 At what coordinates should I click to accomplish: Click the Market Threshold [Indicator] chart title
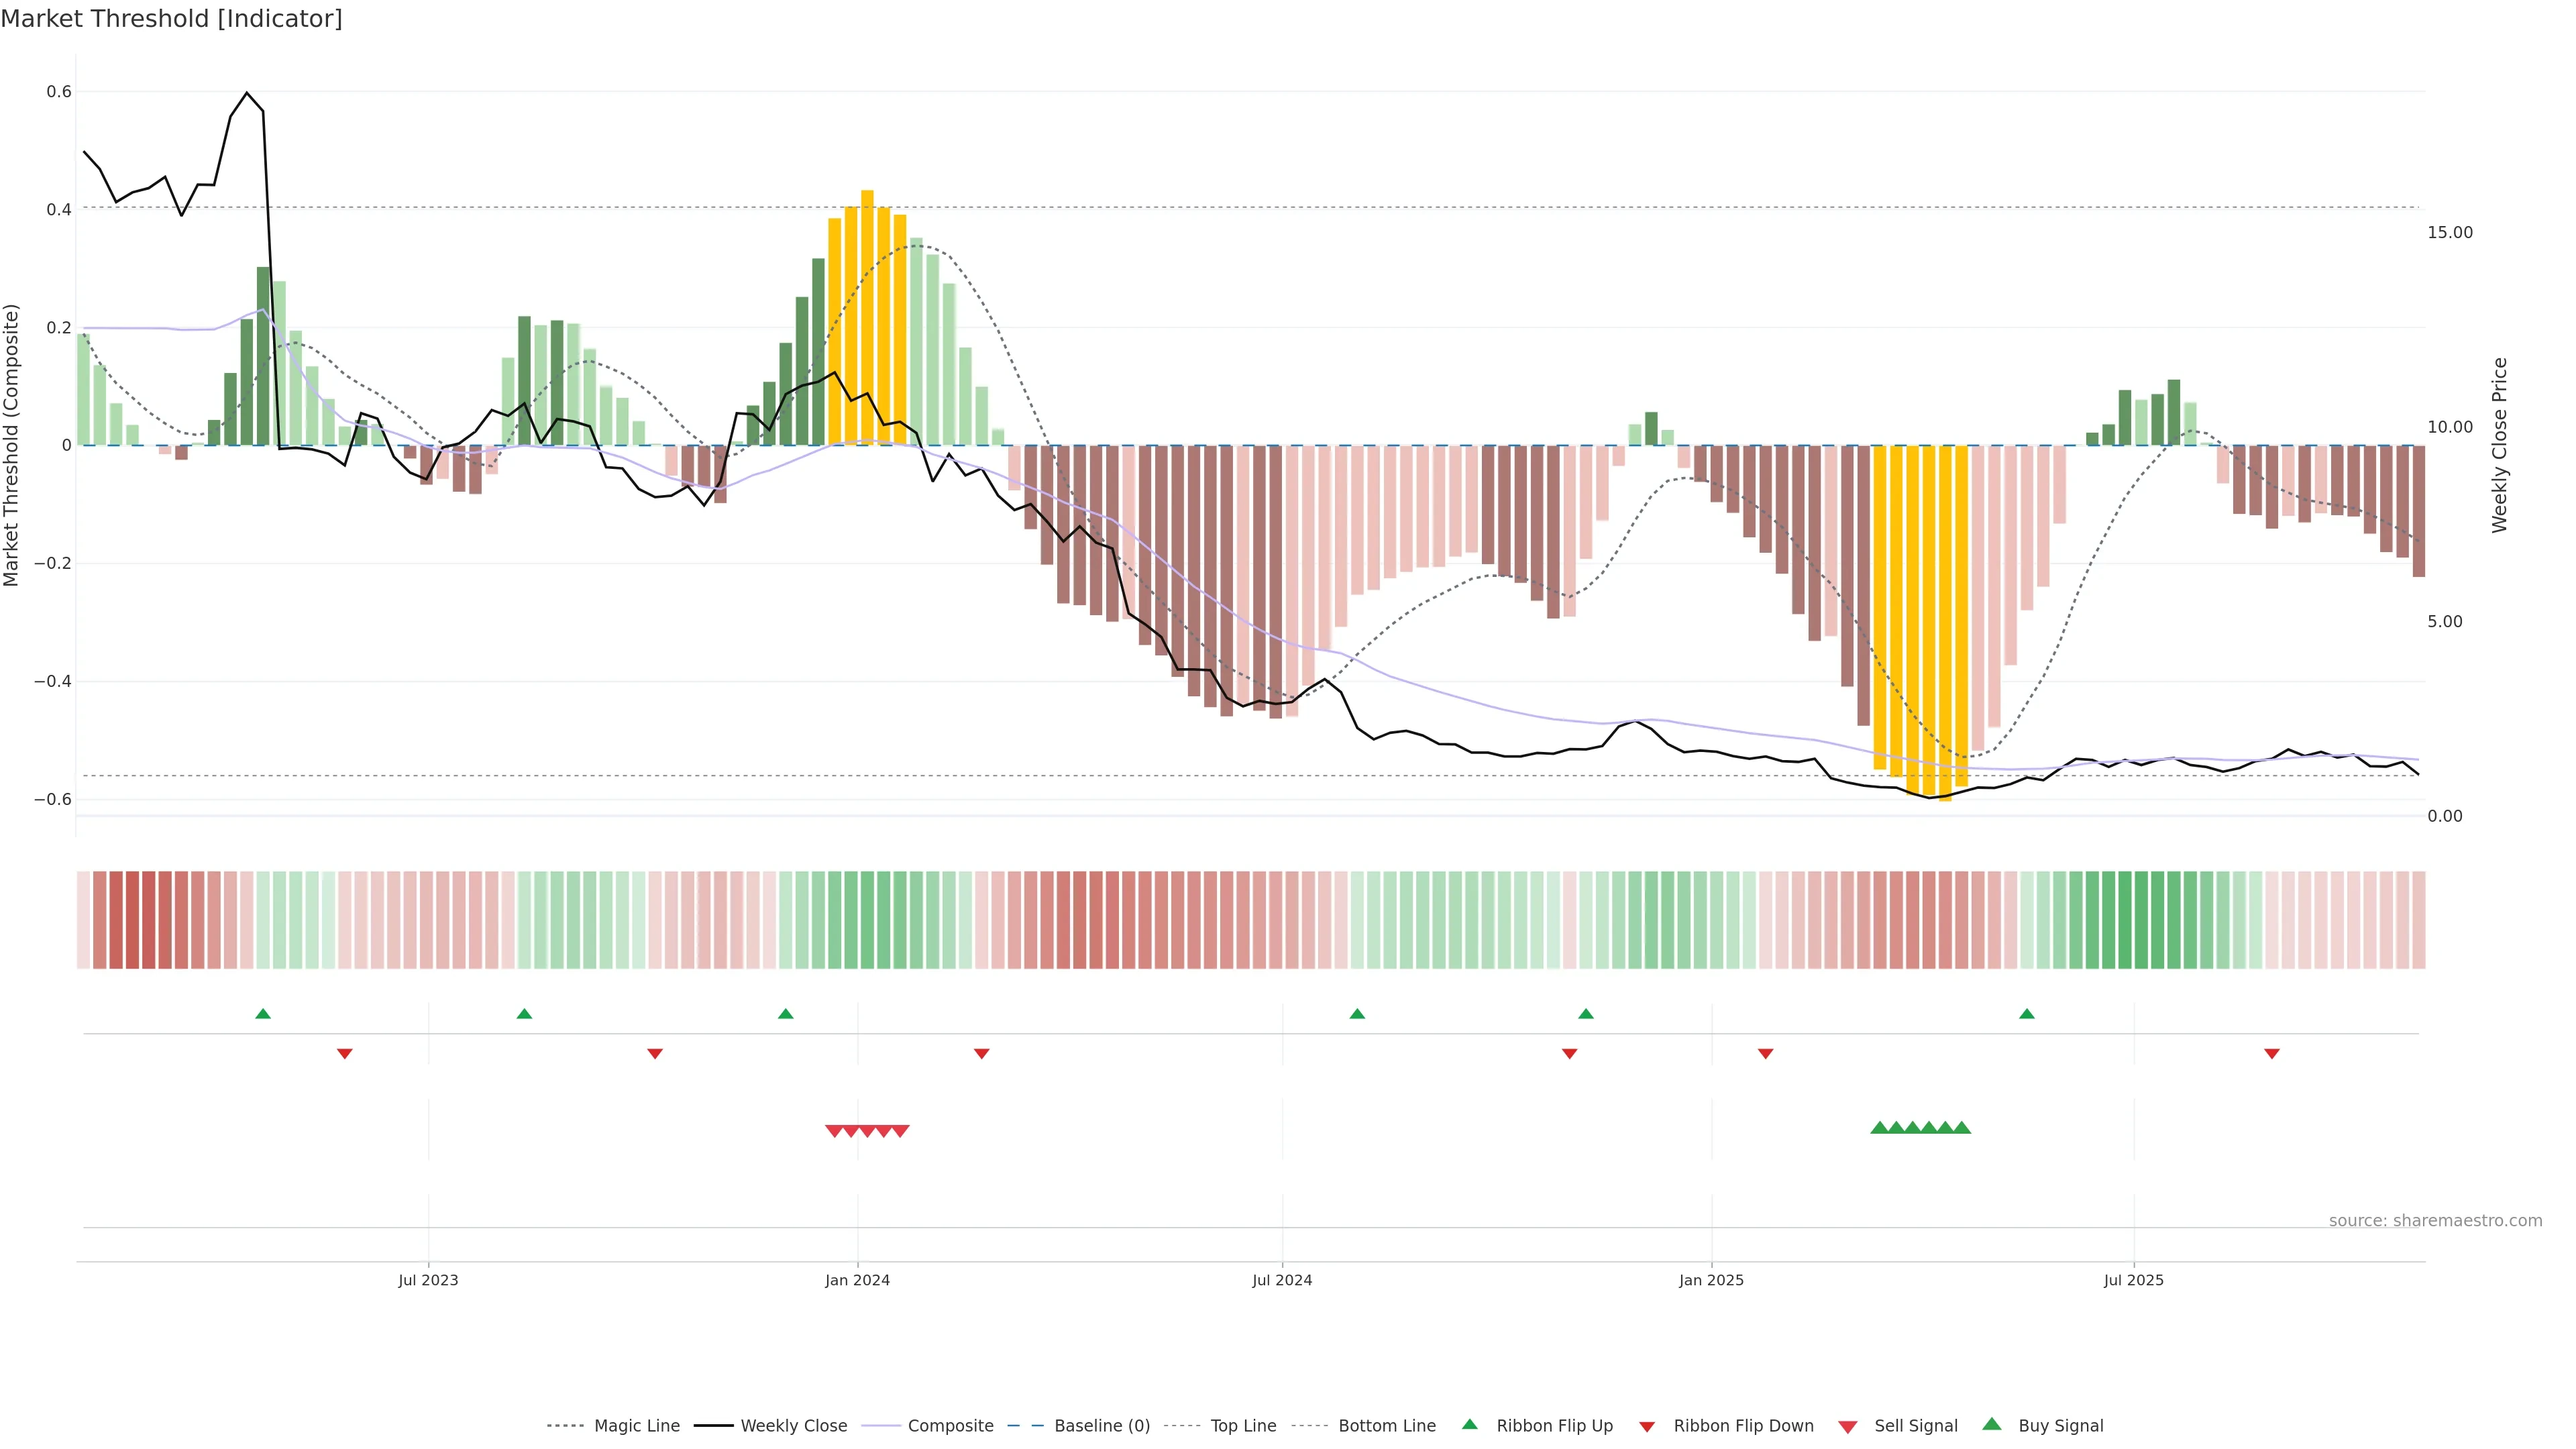[171, 19]
